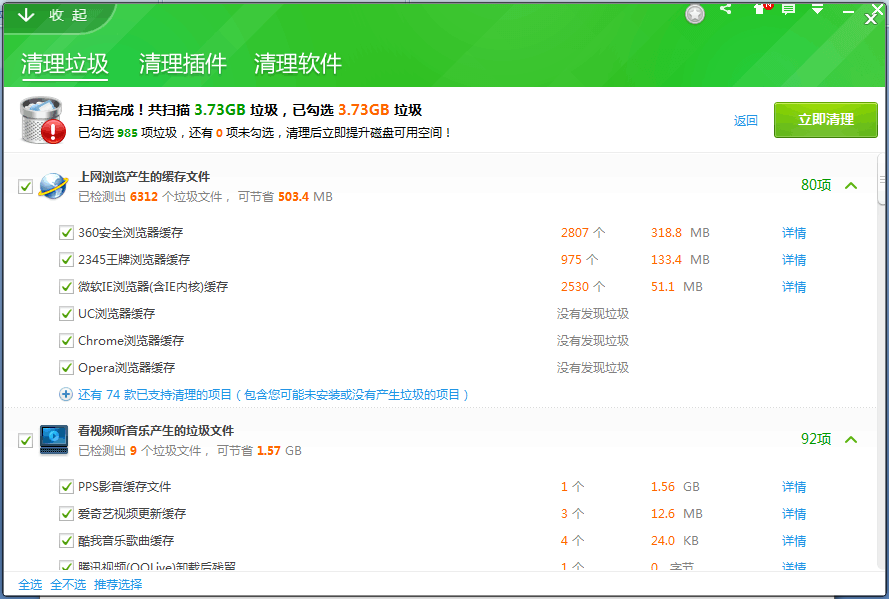Image resolution: width=889 pixels, height=599 pixels.
Task: Click the share icon in title bar
Action: click(726, 9)
